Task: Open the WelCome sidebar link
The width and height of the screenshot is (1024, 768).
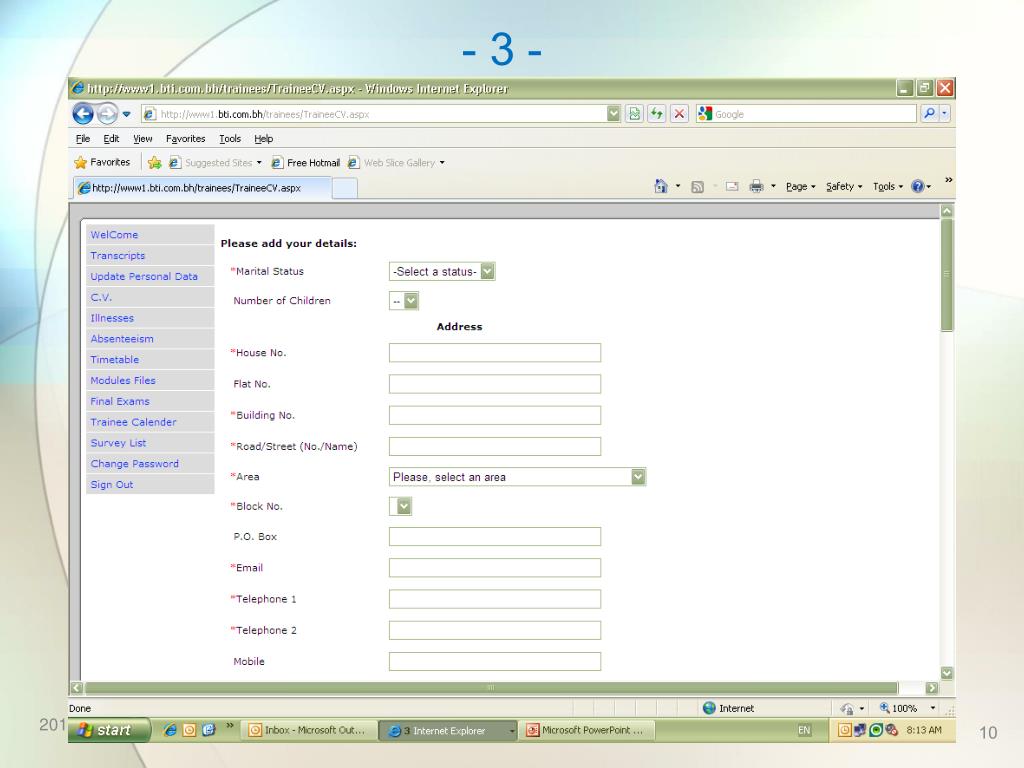Action: 114,234
